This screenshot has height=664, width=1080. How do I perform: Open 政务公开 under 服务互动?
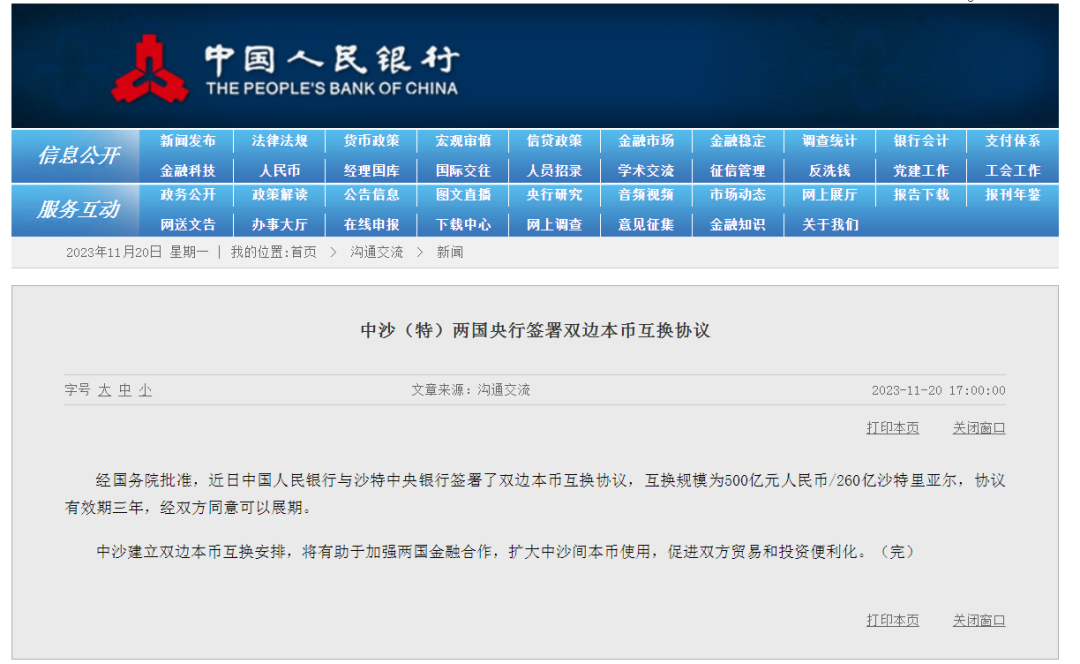[188, 195]
